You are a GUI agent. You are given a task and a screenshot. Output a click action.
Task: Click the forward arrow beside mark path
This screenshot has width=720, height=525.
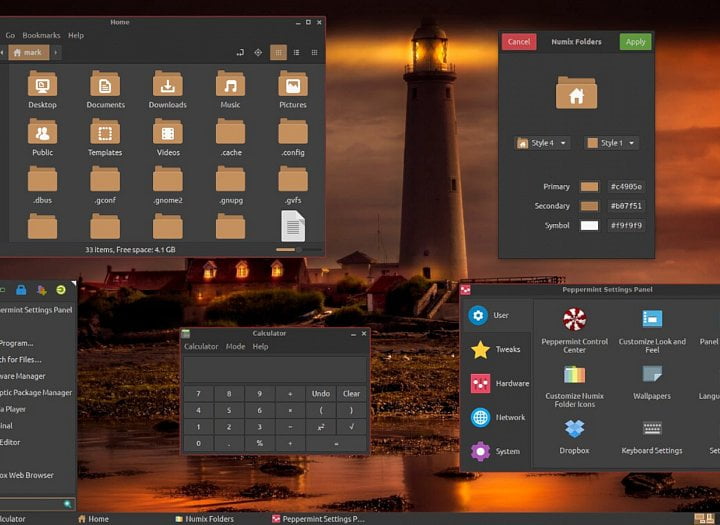click(56, 52)
